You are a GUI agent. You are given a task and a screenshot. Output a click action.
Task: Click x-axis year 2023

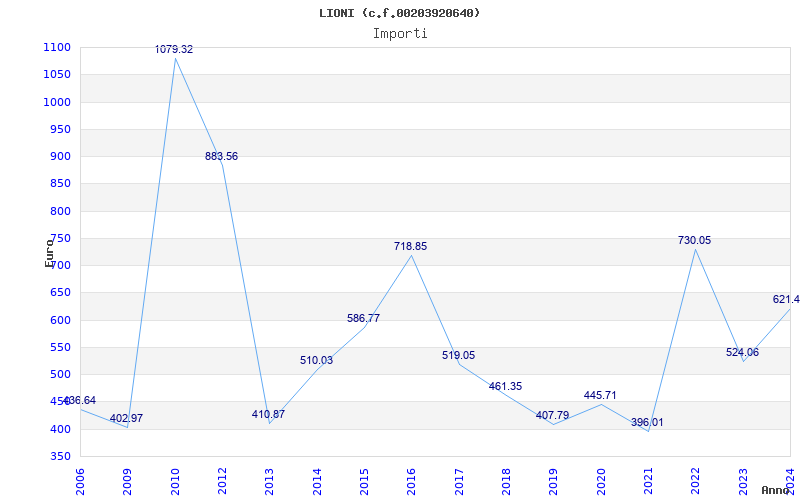(x=742, y=482)
